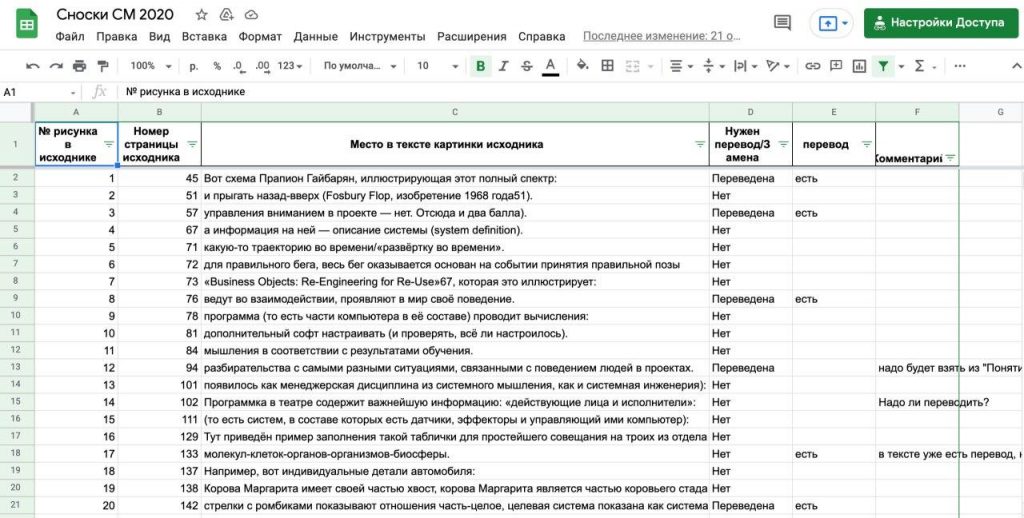Viewport: 1024px width, 518px height.
Task: Open text rotation options
Action: 778,66
